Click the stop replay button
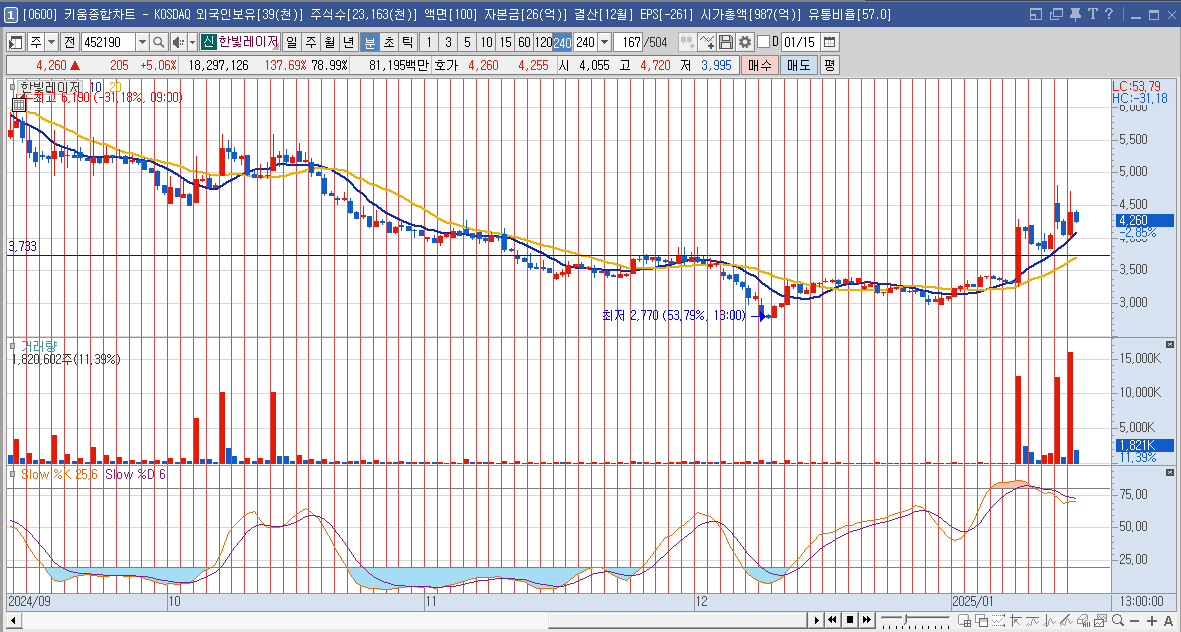 (850, 620)
